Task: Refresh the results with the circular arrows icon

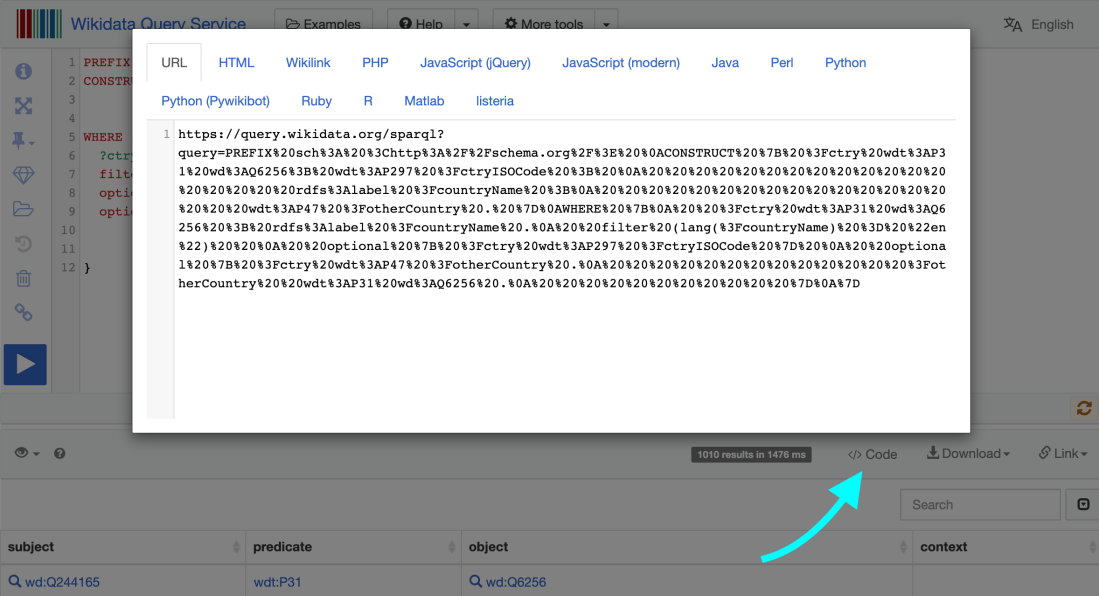Action: (x=1084, y=408)
